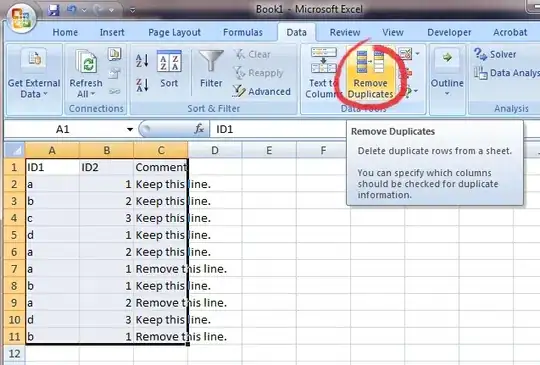The image size is (540, 365).
Task: Click the Office button logo
Action: click(x=21, y=18)
